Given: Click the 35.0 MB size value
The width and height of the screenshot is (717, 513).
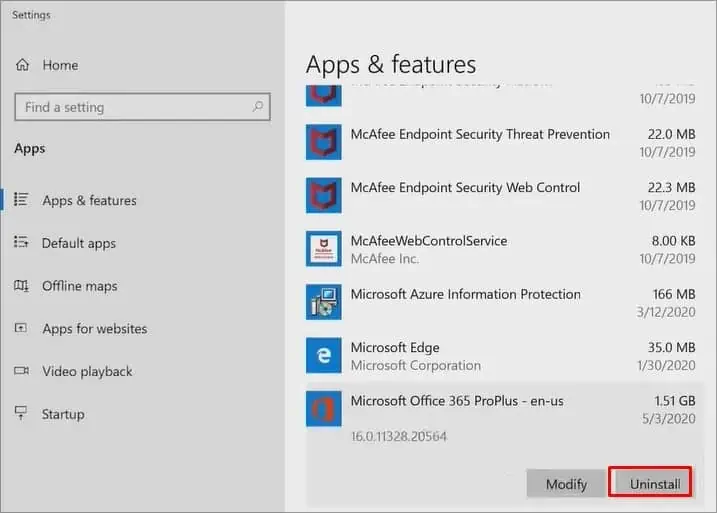Looking at the screenshot, I should 671,347.
